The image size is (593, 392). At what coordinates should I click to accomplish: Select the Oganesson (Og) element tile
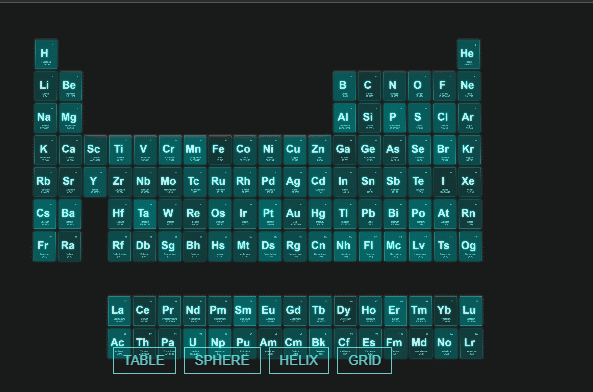point(470,246)
